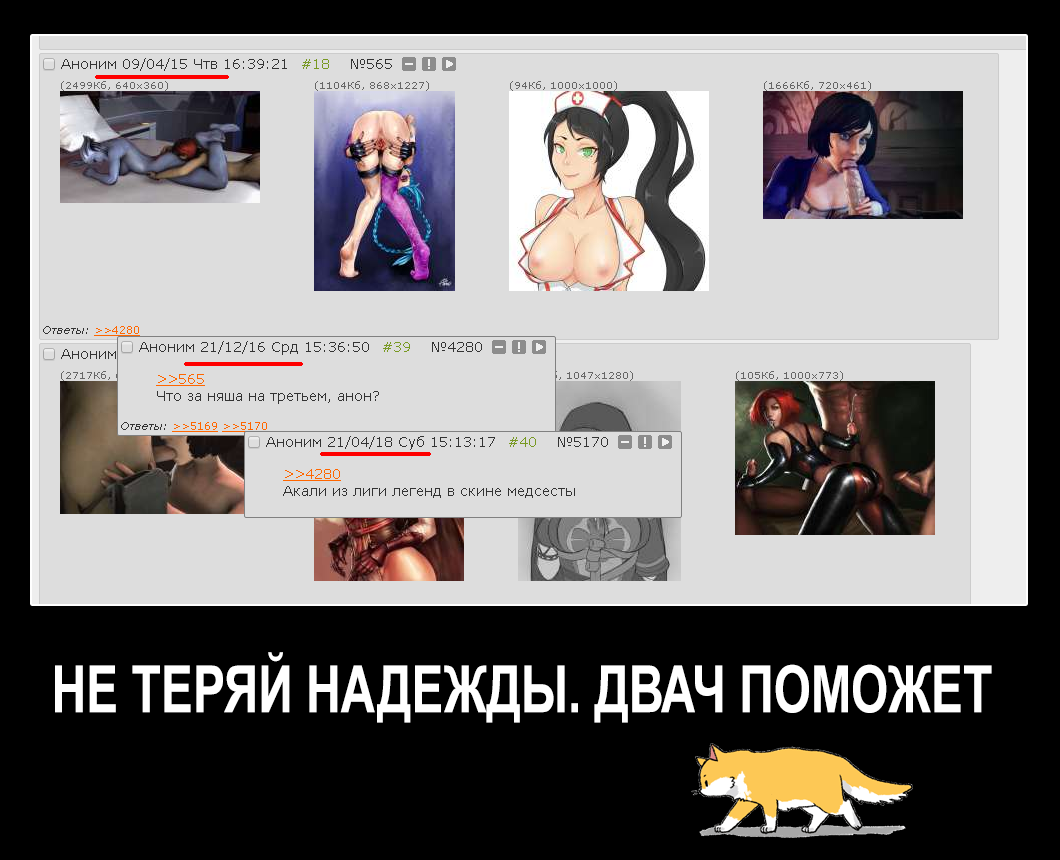Screen dimensions: 1060x860
Task: Click the date 21/12/16 Срд 15:36:50
Action: pyautogui.click(x=285, y=348)
